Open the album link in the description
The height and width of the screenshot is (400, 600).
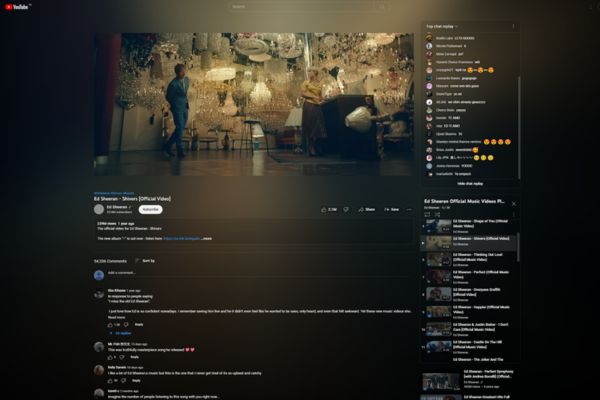click(x=182, y=238)
